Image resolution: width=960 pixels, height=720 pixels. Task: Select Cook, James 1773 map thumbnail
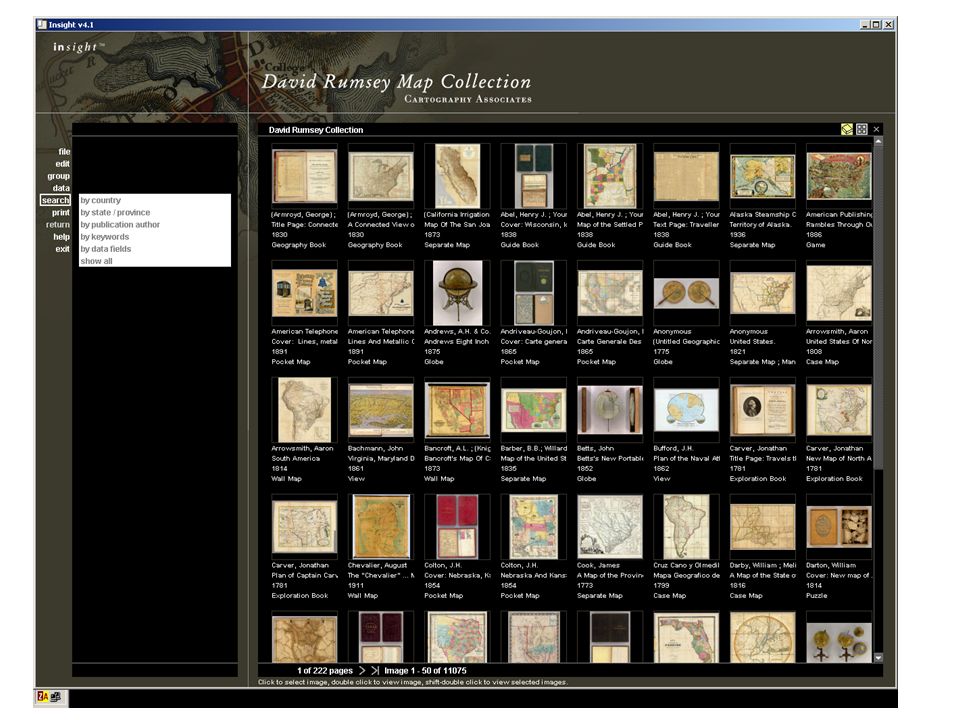[610, 527]
